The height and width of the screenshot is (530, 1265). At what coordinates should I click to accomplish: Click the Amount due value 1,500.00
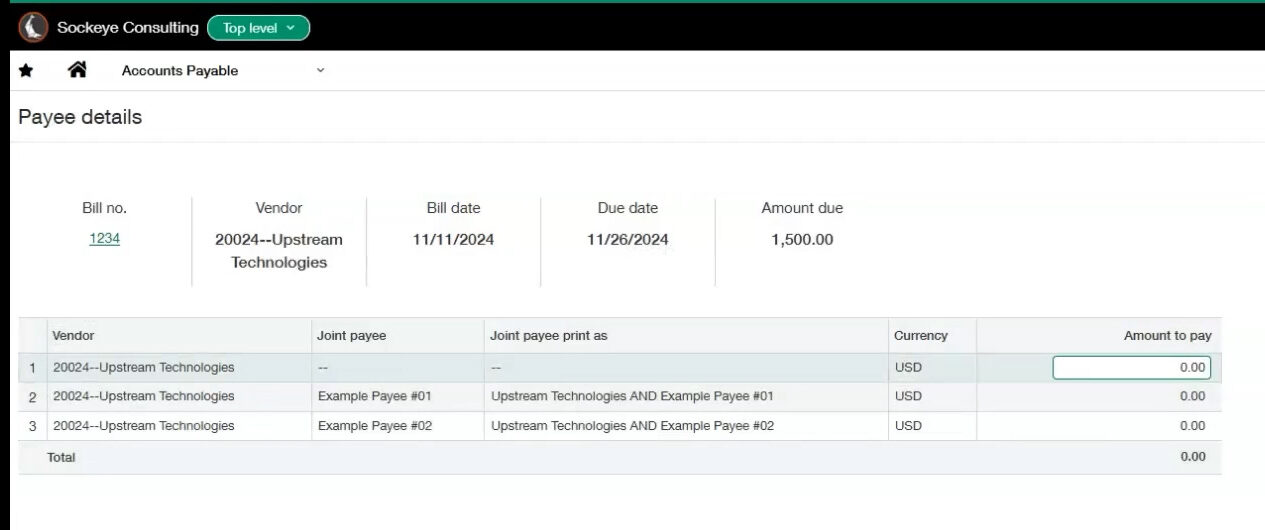[802, 240]
